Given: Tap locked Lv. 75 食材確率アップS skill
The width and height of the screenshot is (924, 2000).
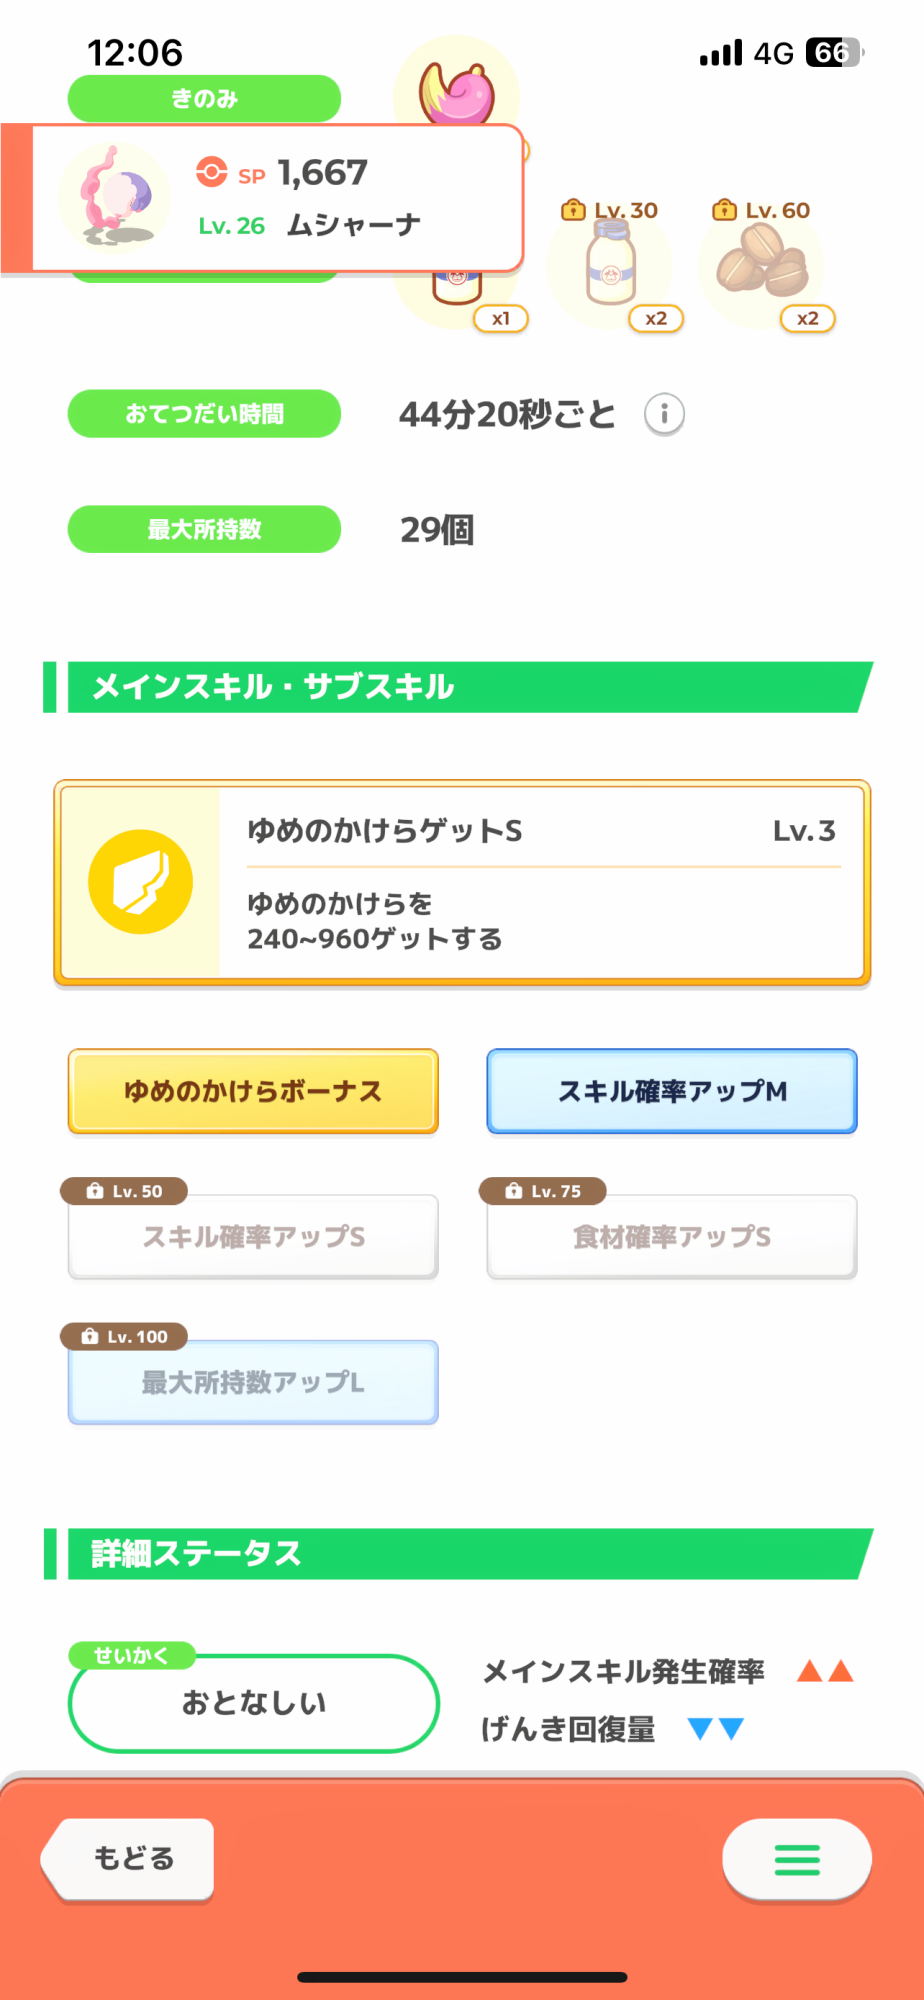Looking at the screenshot, I should click(x=672, y=1237).
